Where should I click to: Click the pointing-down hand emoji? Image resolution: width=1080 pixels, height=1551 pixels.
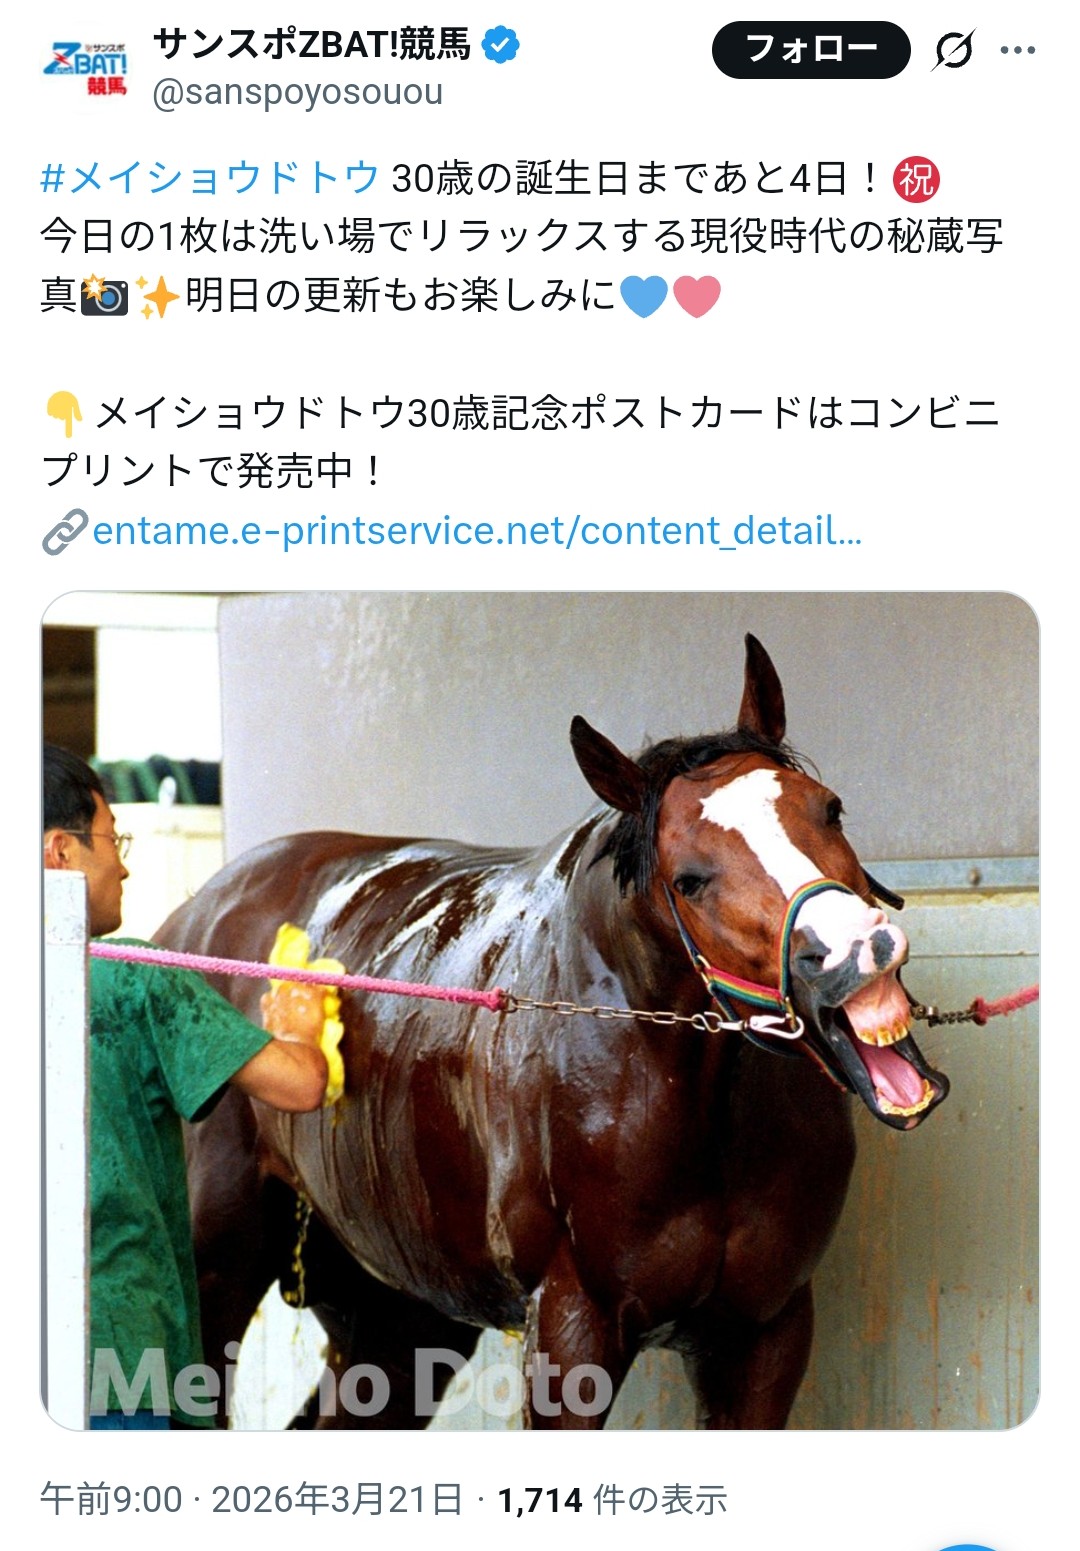coord(64,414)
